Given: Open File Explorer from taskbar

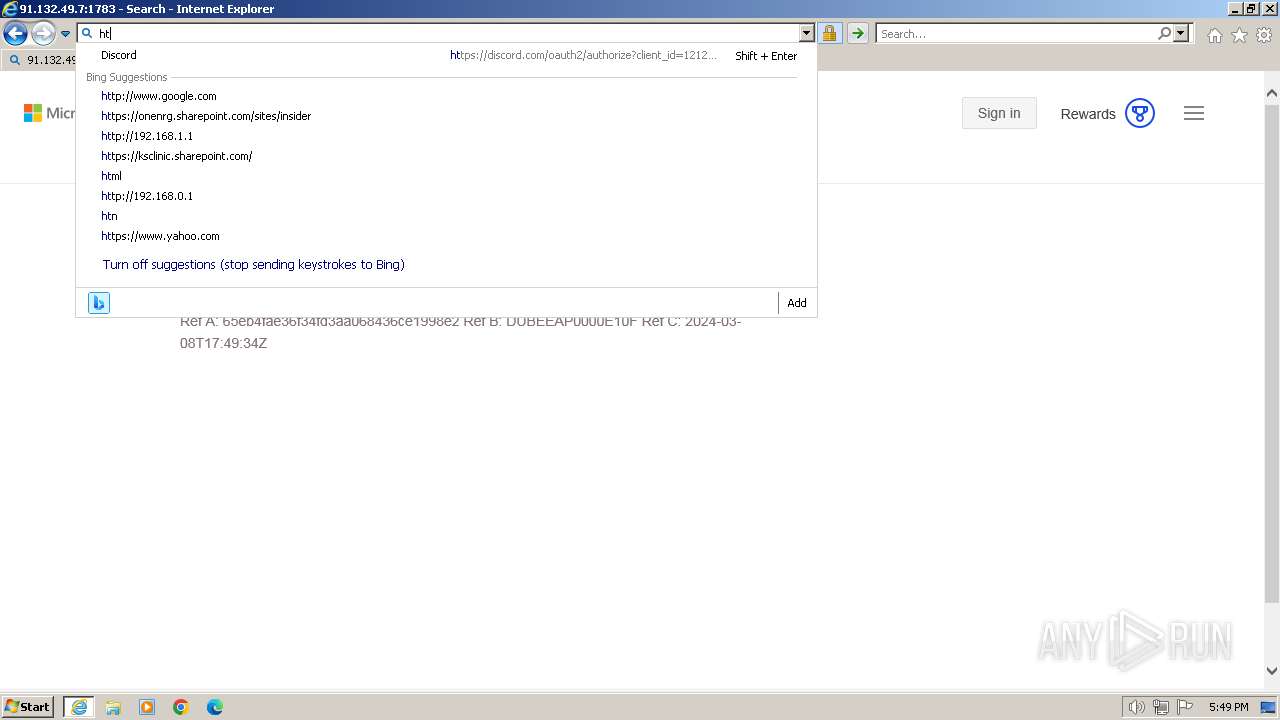Looking at the screenshot, I should [113, 707].
